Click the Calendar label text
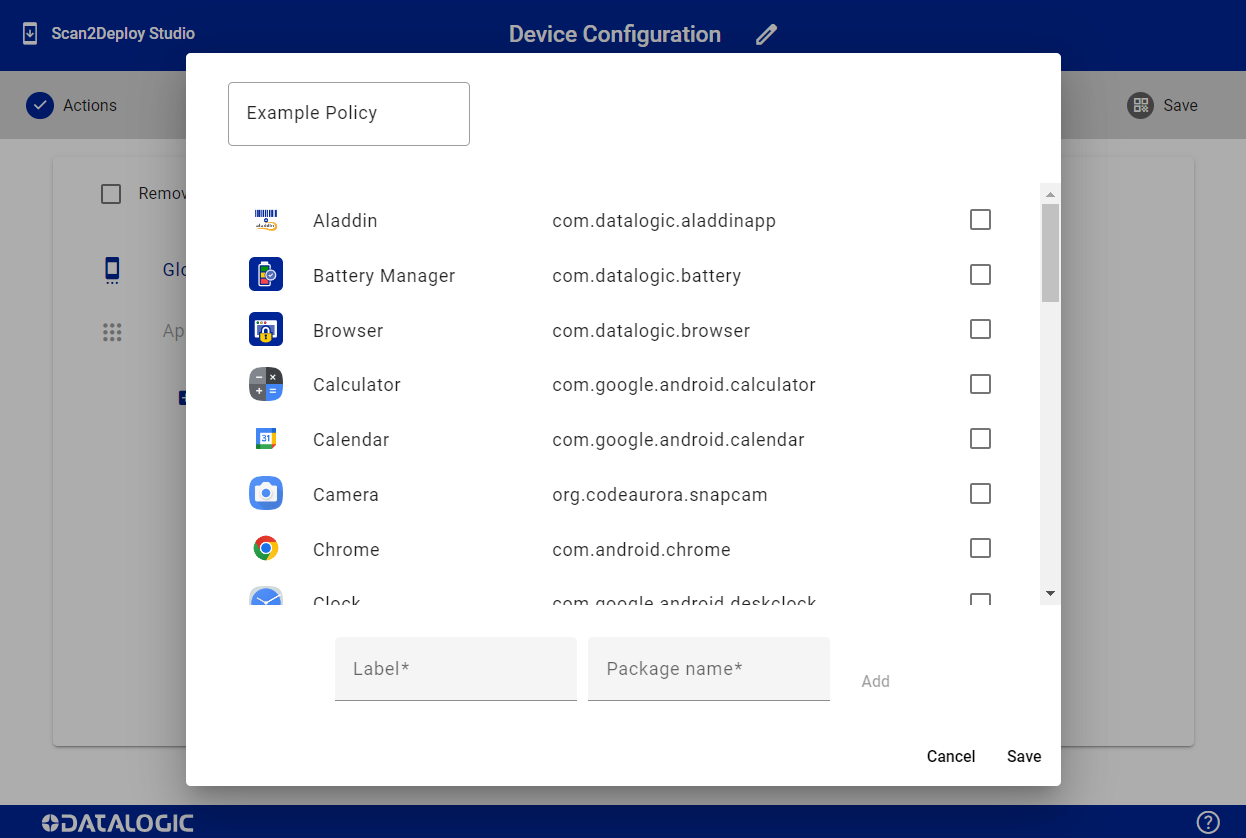This screenshot has width=1246, height=838. click(351, 440)
